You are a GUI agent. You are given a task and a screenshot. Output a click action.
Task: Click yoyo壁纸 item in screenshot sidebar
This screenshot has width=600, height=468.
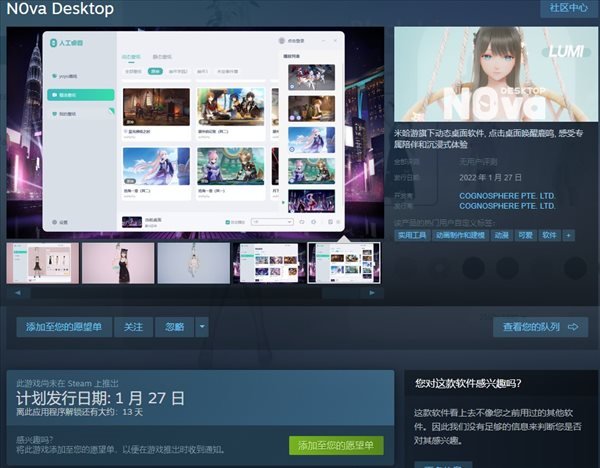tap(65, 76)
